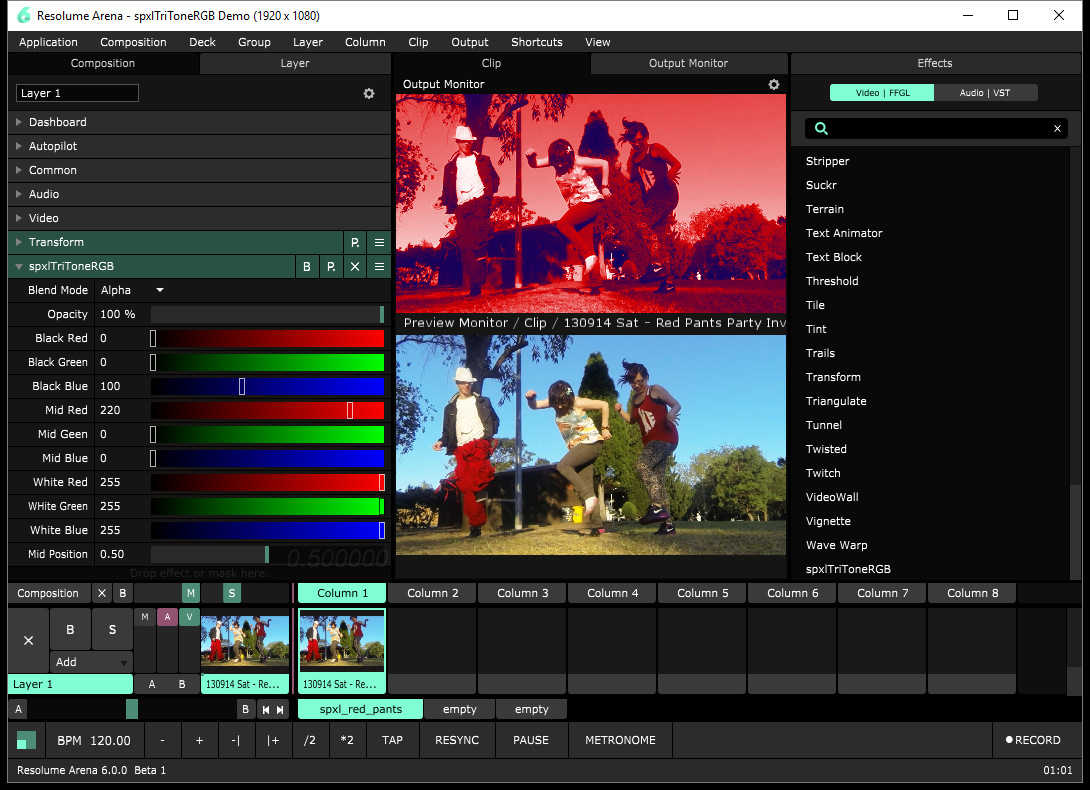Screen dimensions: 1090x790
Task: Toggle the spxlTriToneRGB bypass B button
Action: [307, 267]
